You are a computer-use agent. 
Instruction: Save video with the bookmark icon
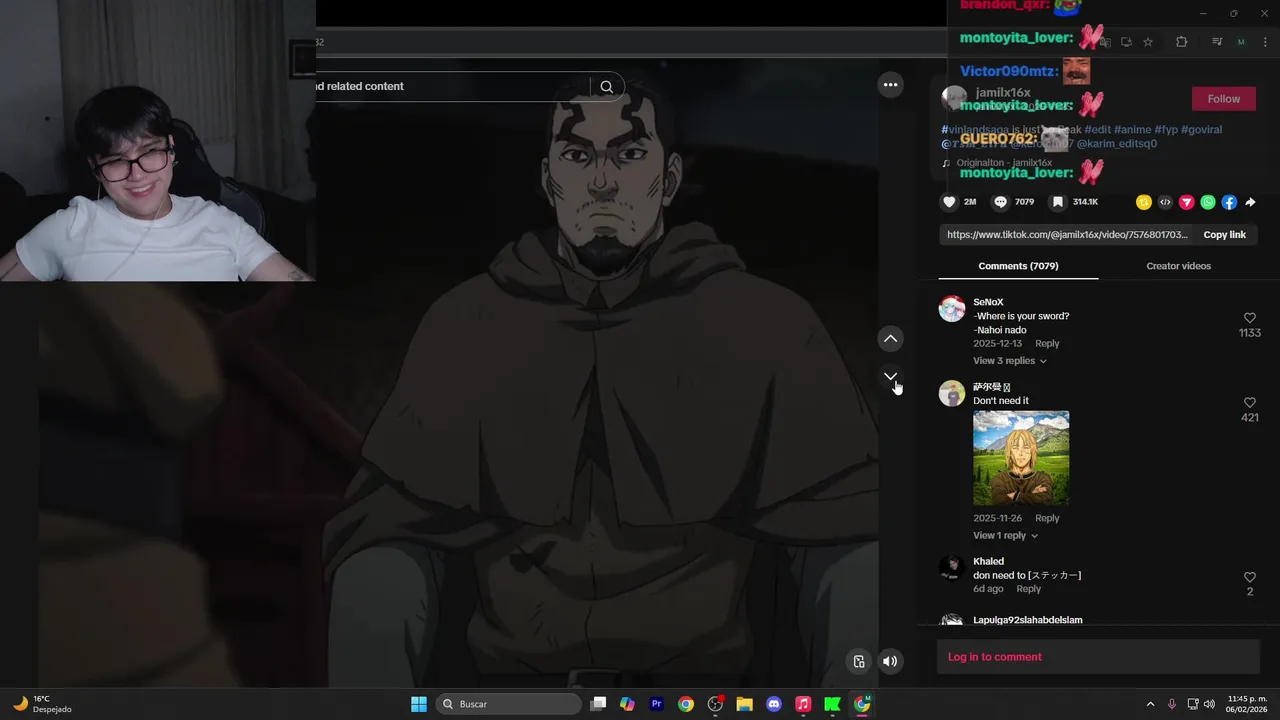tap(1057, 202)
